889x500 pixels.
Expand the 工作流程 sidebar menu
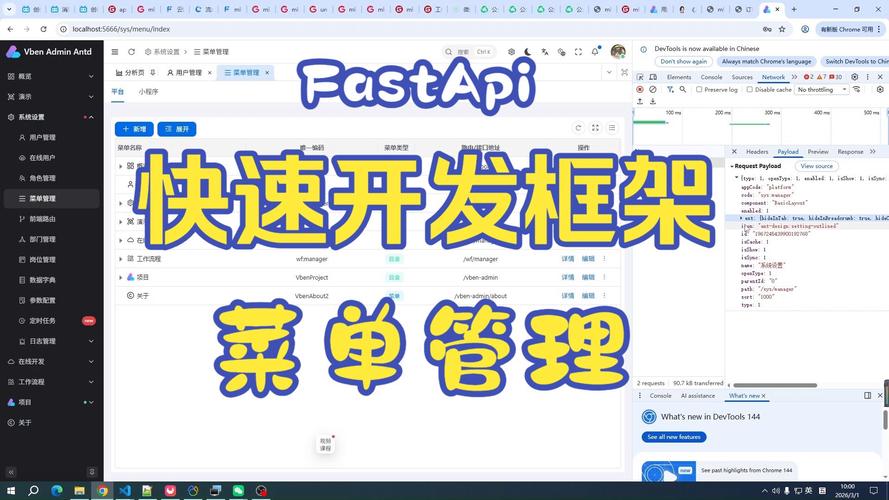pos(52,382)
